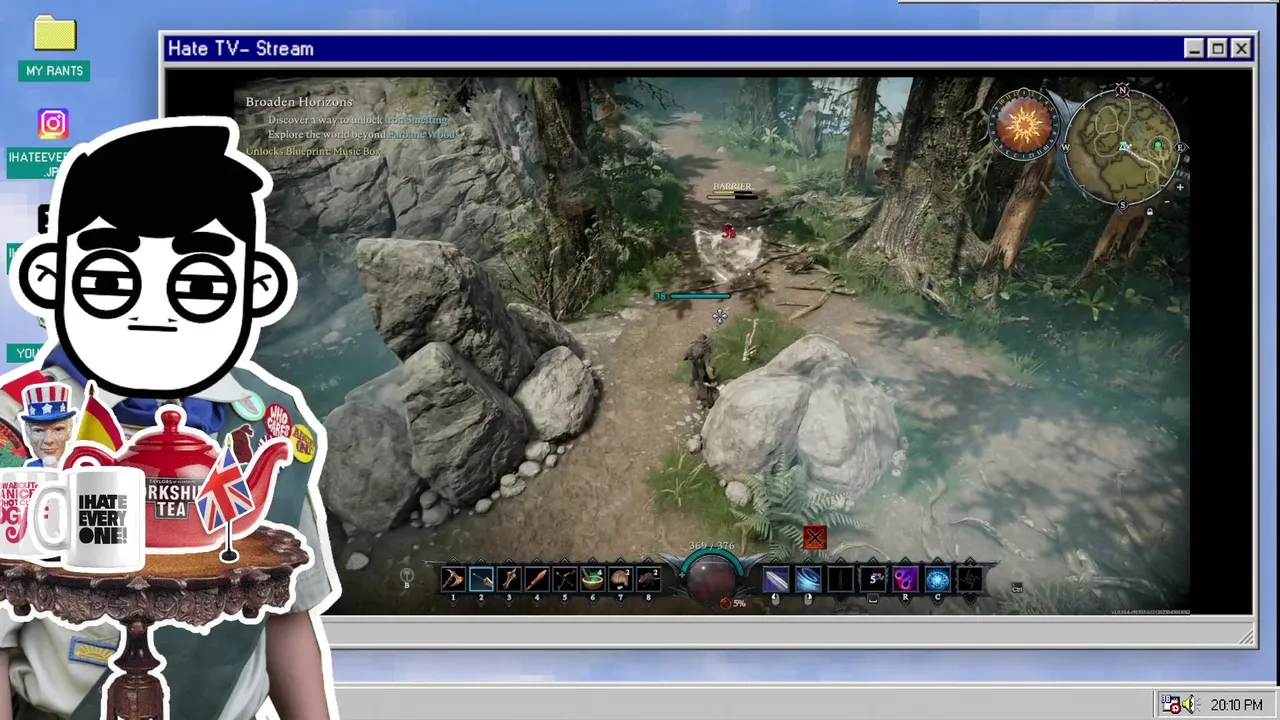Click the 369 / 376 health value

711,546
